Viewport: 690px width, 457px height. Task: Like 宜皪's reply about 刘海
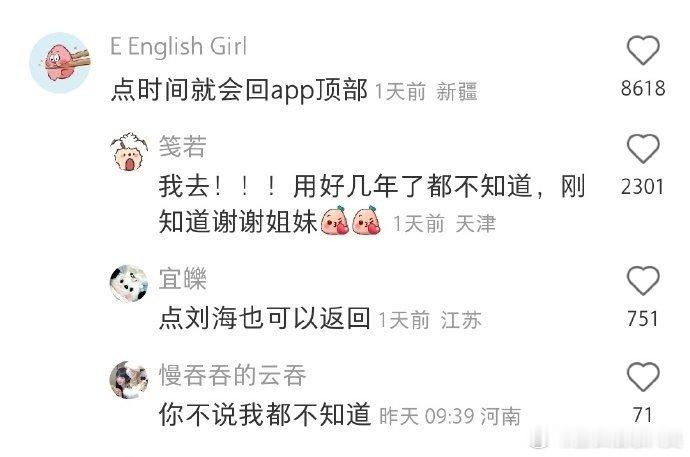point(643,280)
